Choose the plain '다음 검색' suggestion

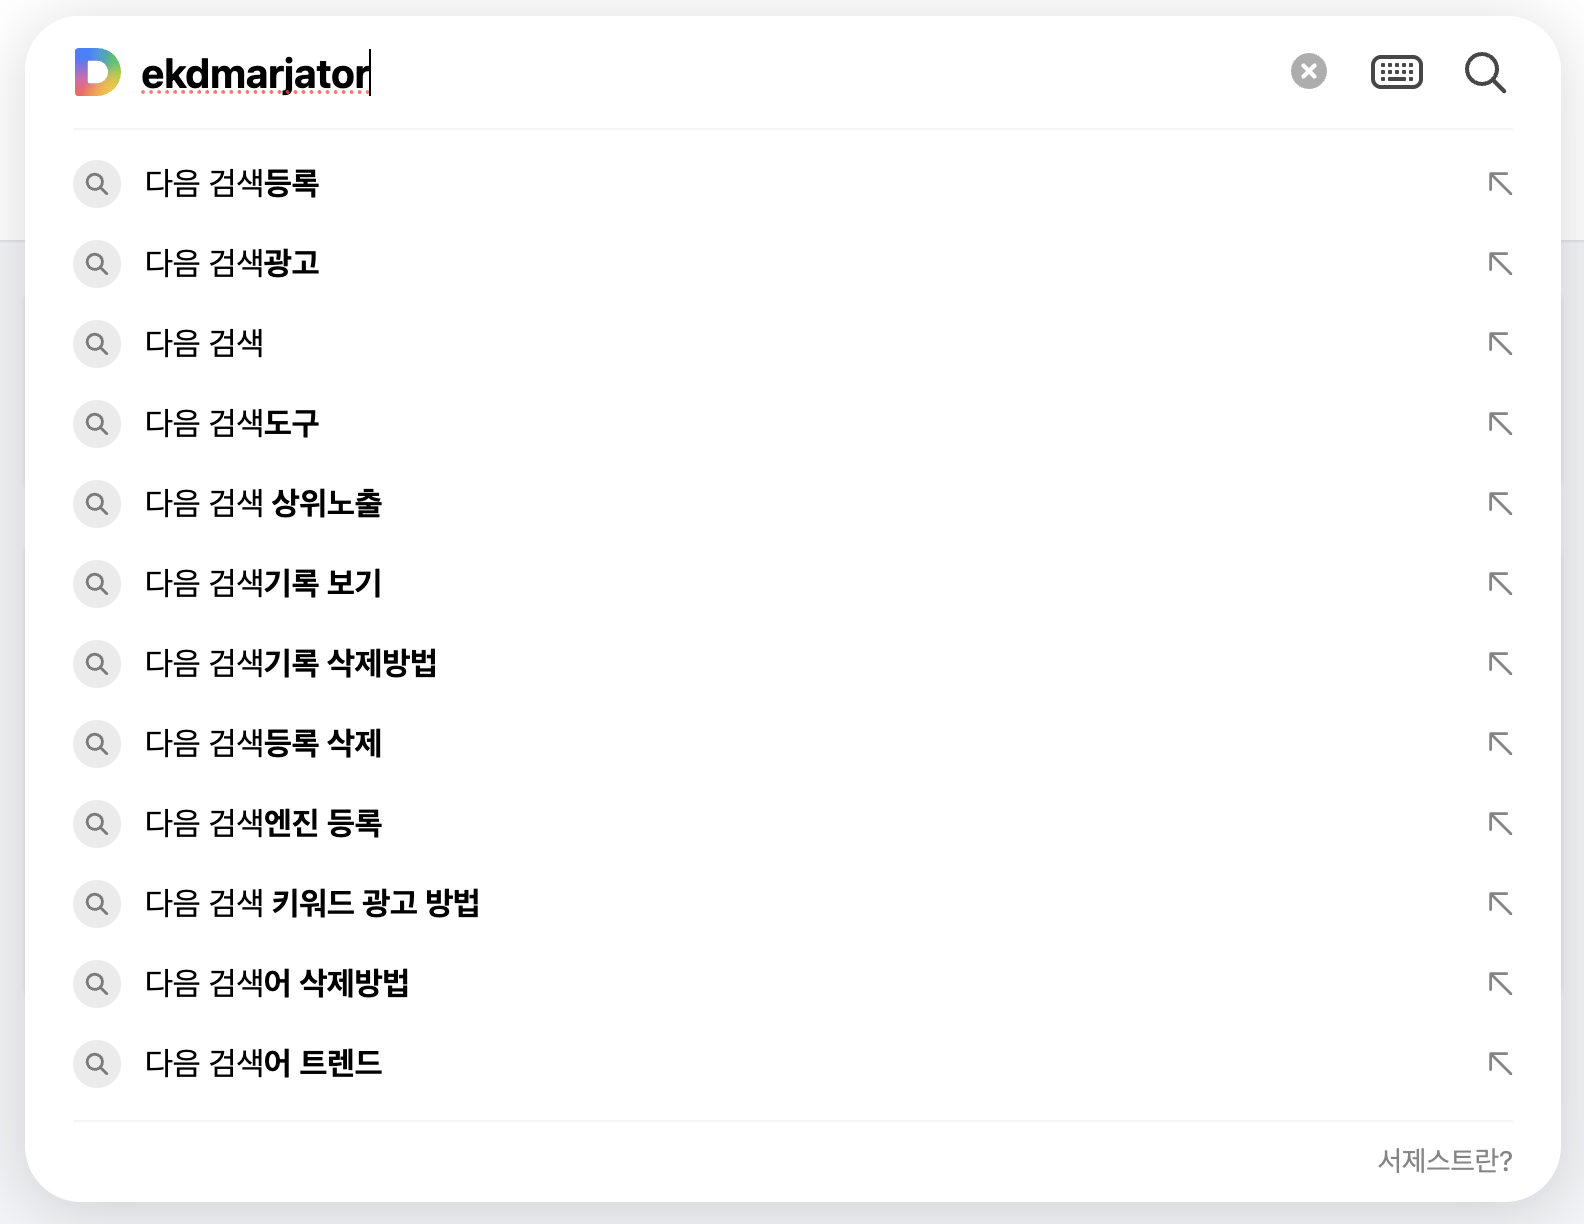(x=204, y=343)
